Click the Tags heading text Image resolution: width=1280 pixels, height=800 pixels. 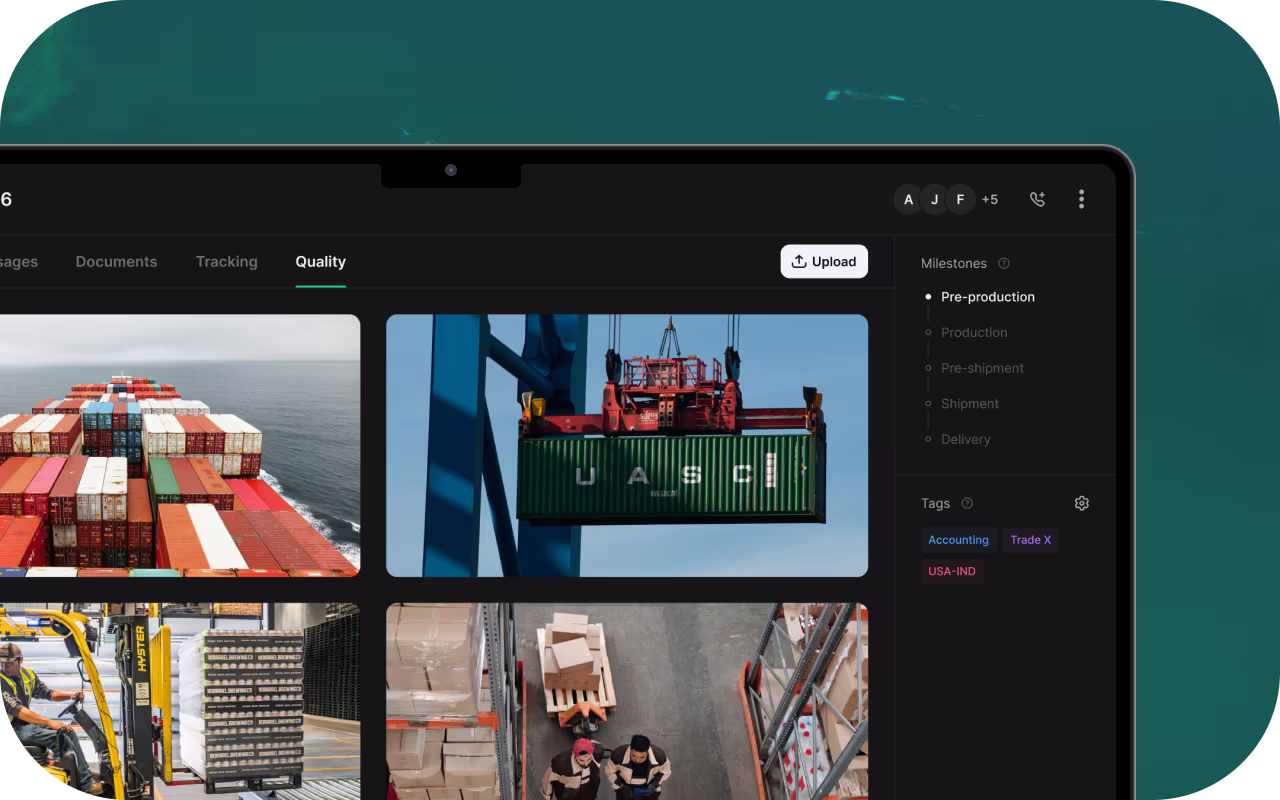[936, 503]
